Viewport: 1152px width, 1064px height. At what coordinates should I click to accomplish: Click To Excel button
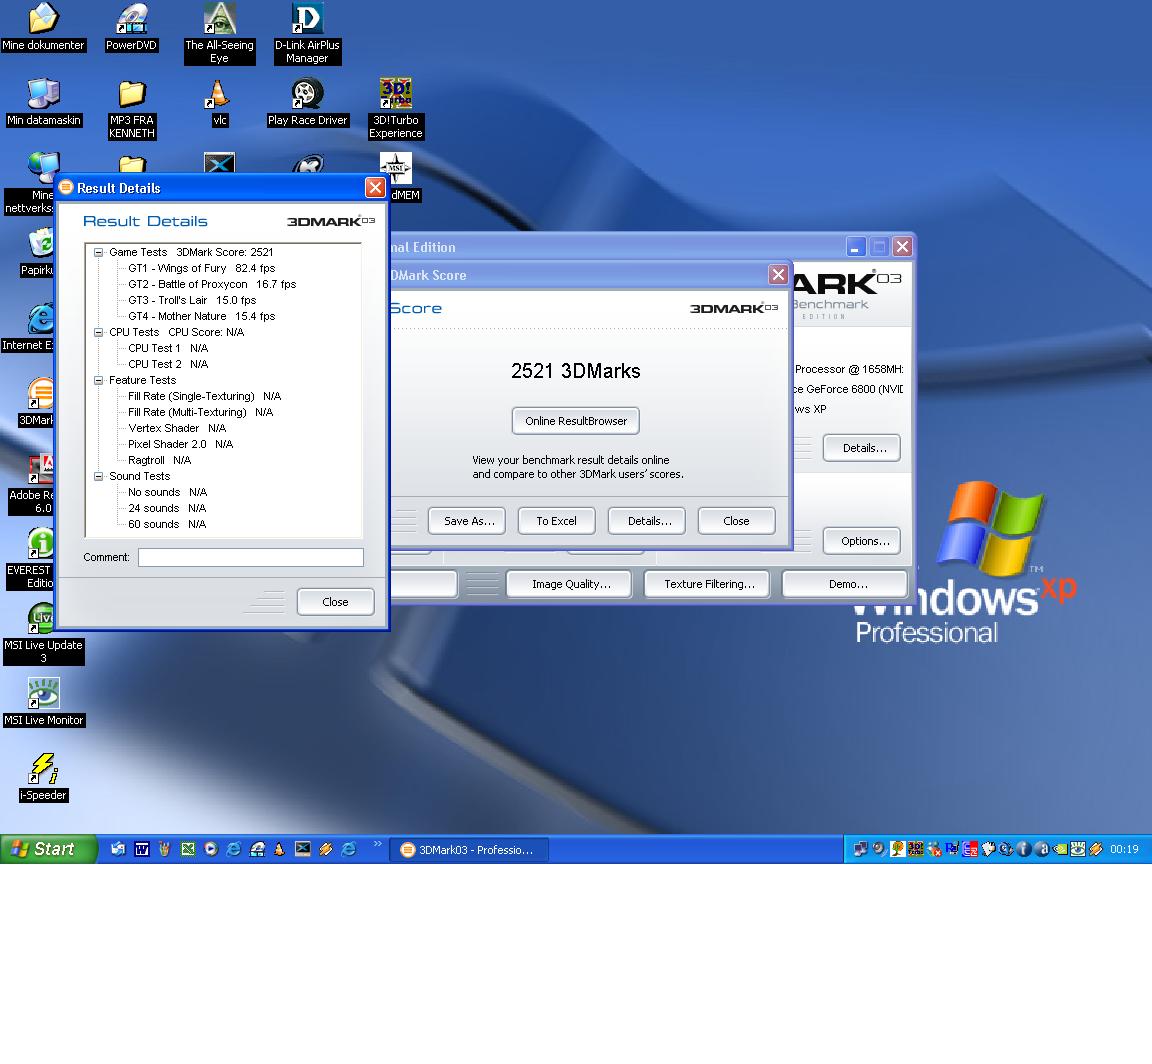556,521
